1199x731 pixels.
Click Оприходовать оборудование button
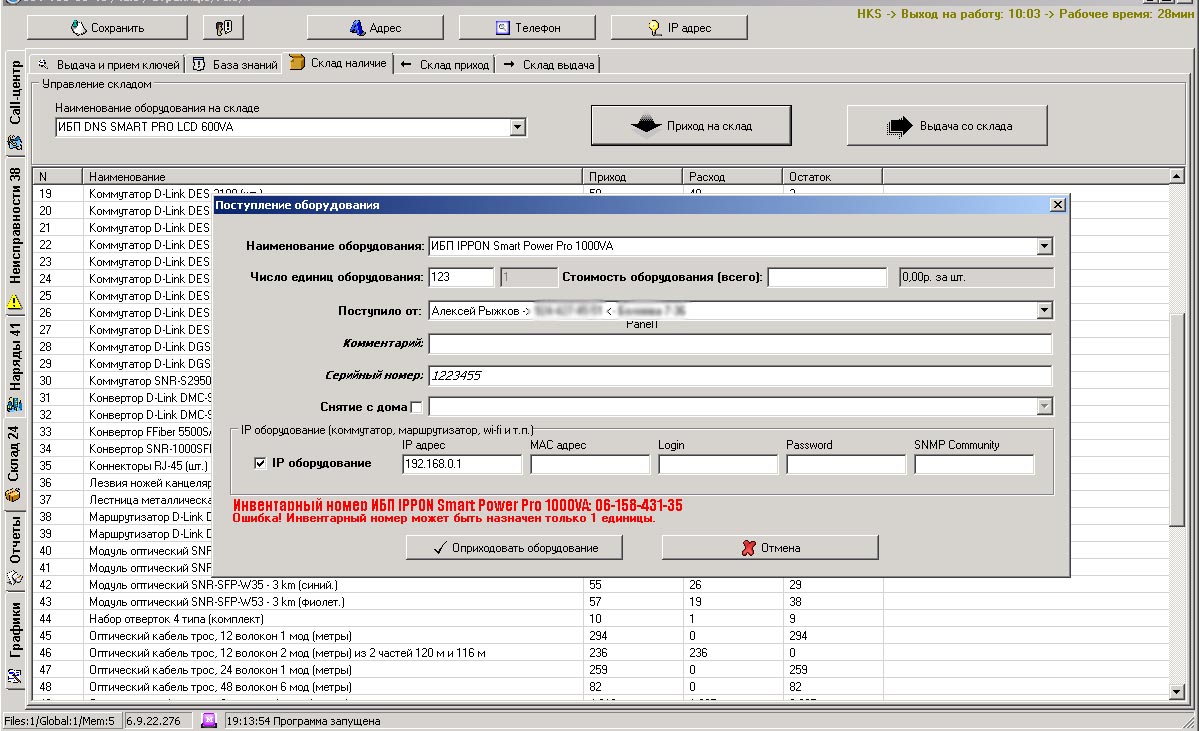[x=515, y=547]
